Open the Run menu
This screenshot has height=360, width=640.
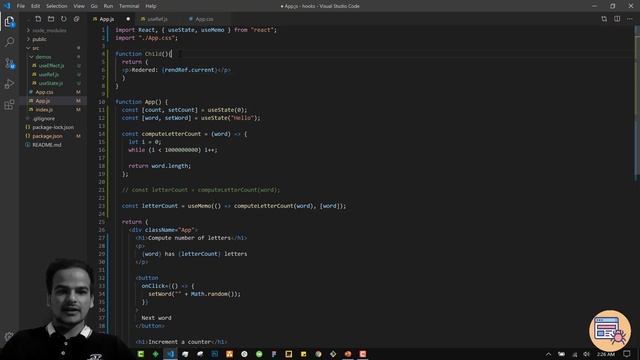pos(108,6)
